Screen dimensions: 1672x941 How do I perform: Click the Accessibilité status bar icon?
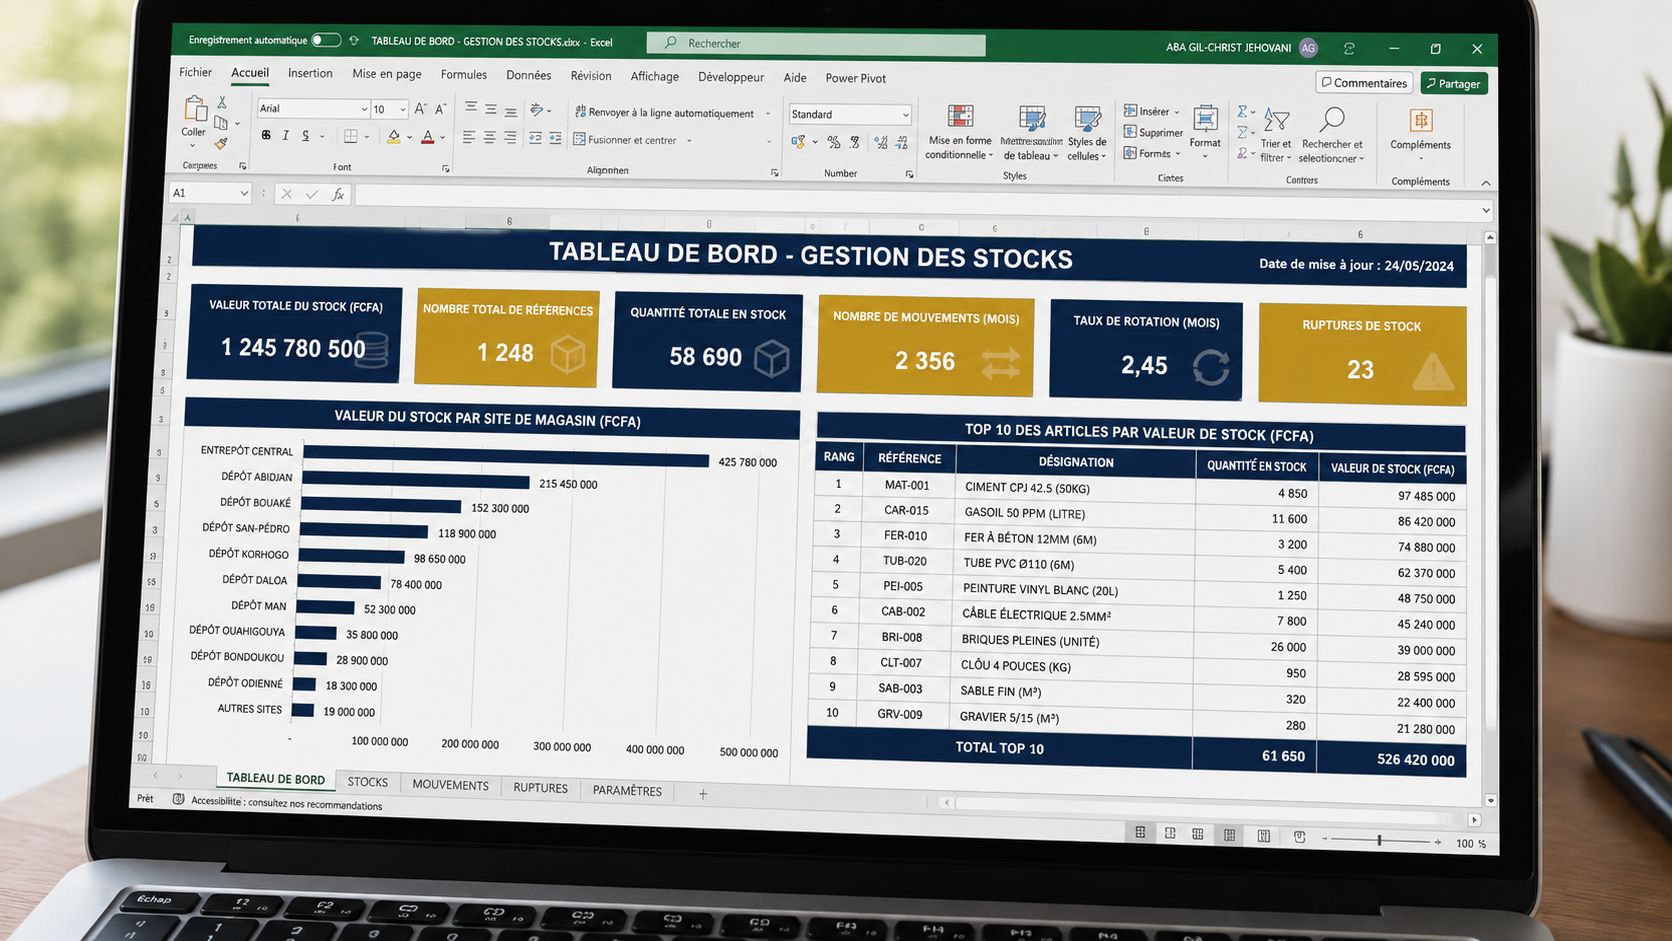point(178,799)
